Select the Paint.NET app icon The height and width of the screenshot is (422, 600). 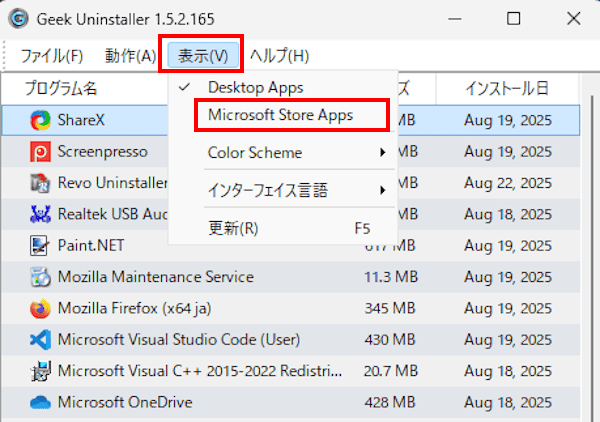pos(40,246)
